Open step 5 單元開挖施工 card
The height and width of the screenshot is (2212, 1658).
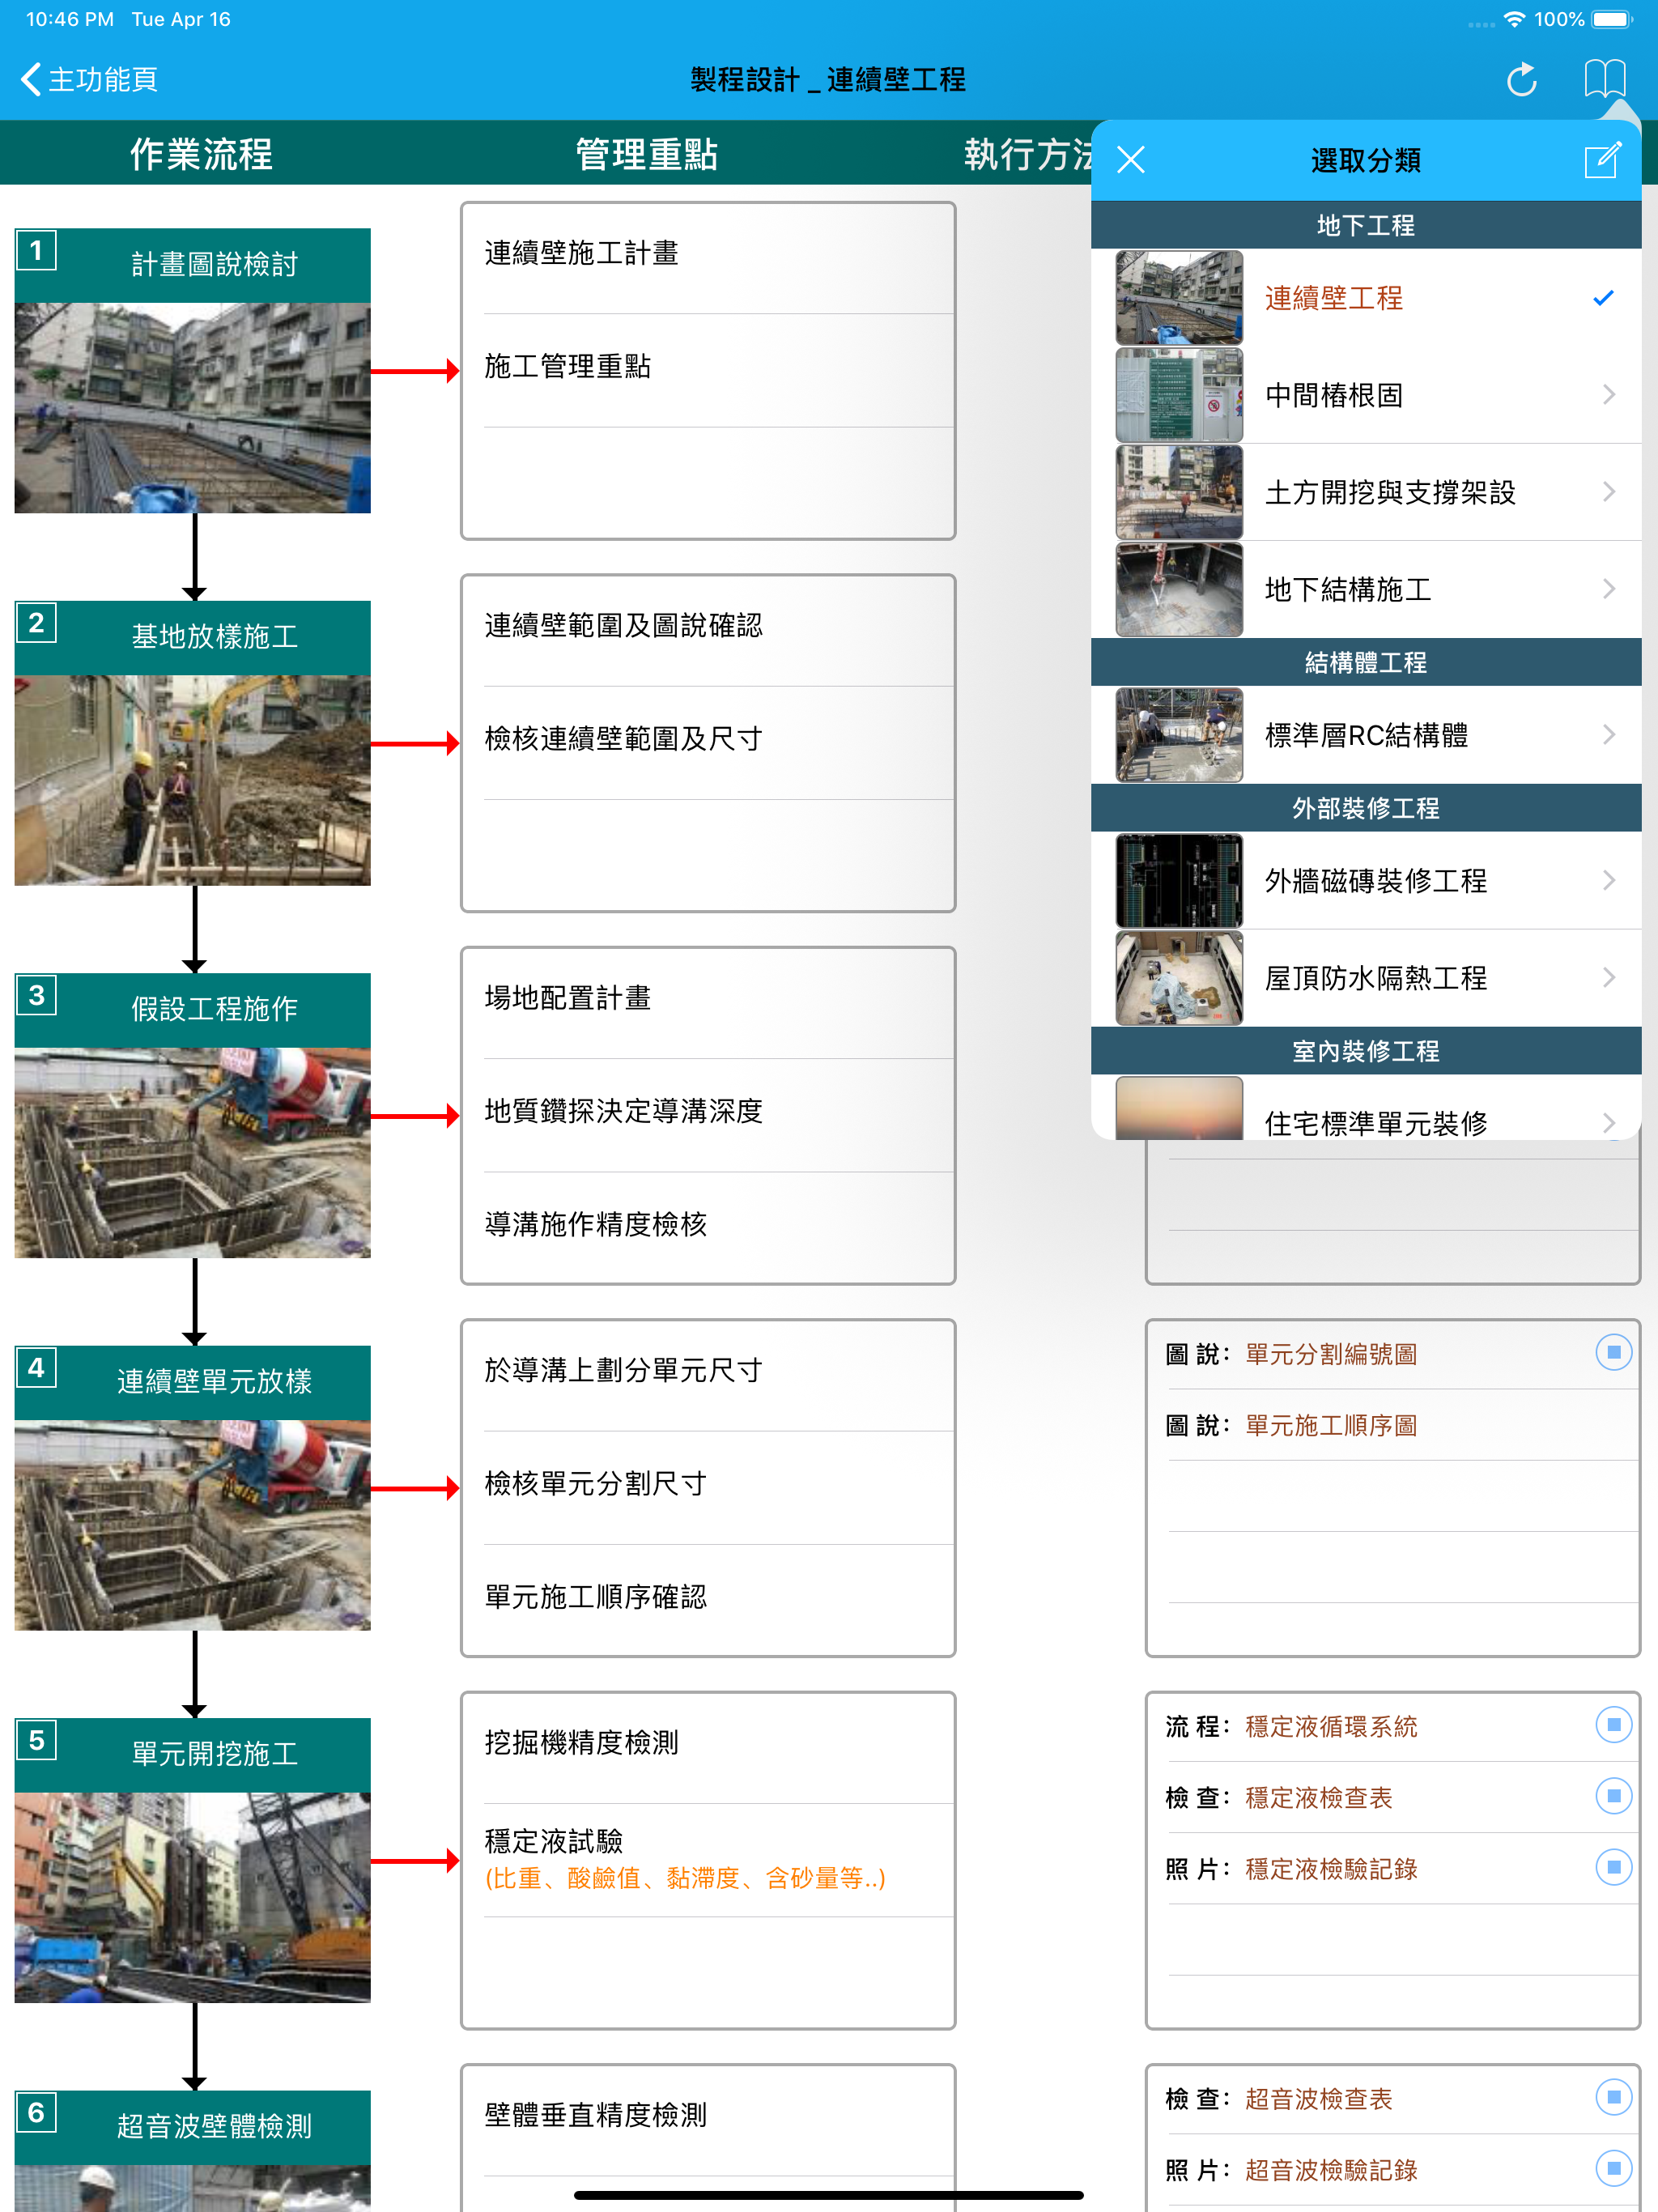[x=192, y=1860]
